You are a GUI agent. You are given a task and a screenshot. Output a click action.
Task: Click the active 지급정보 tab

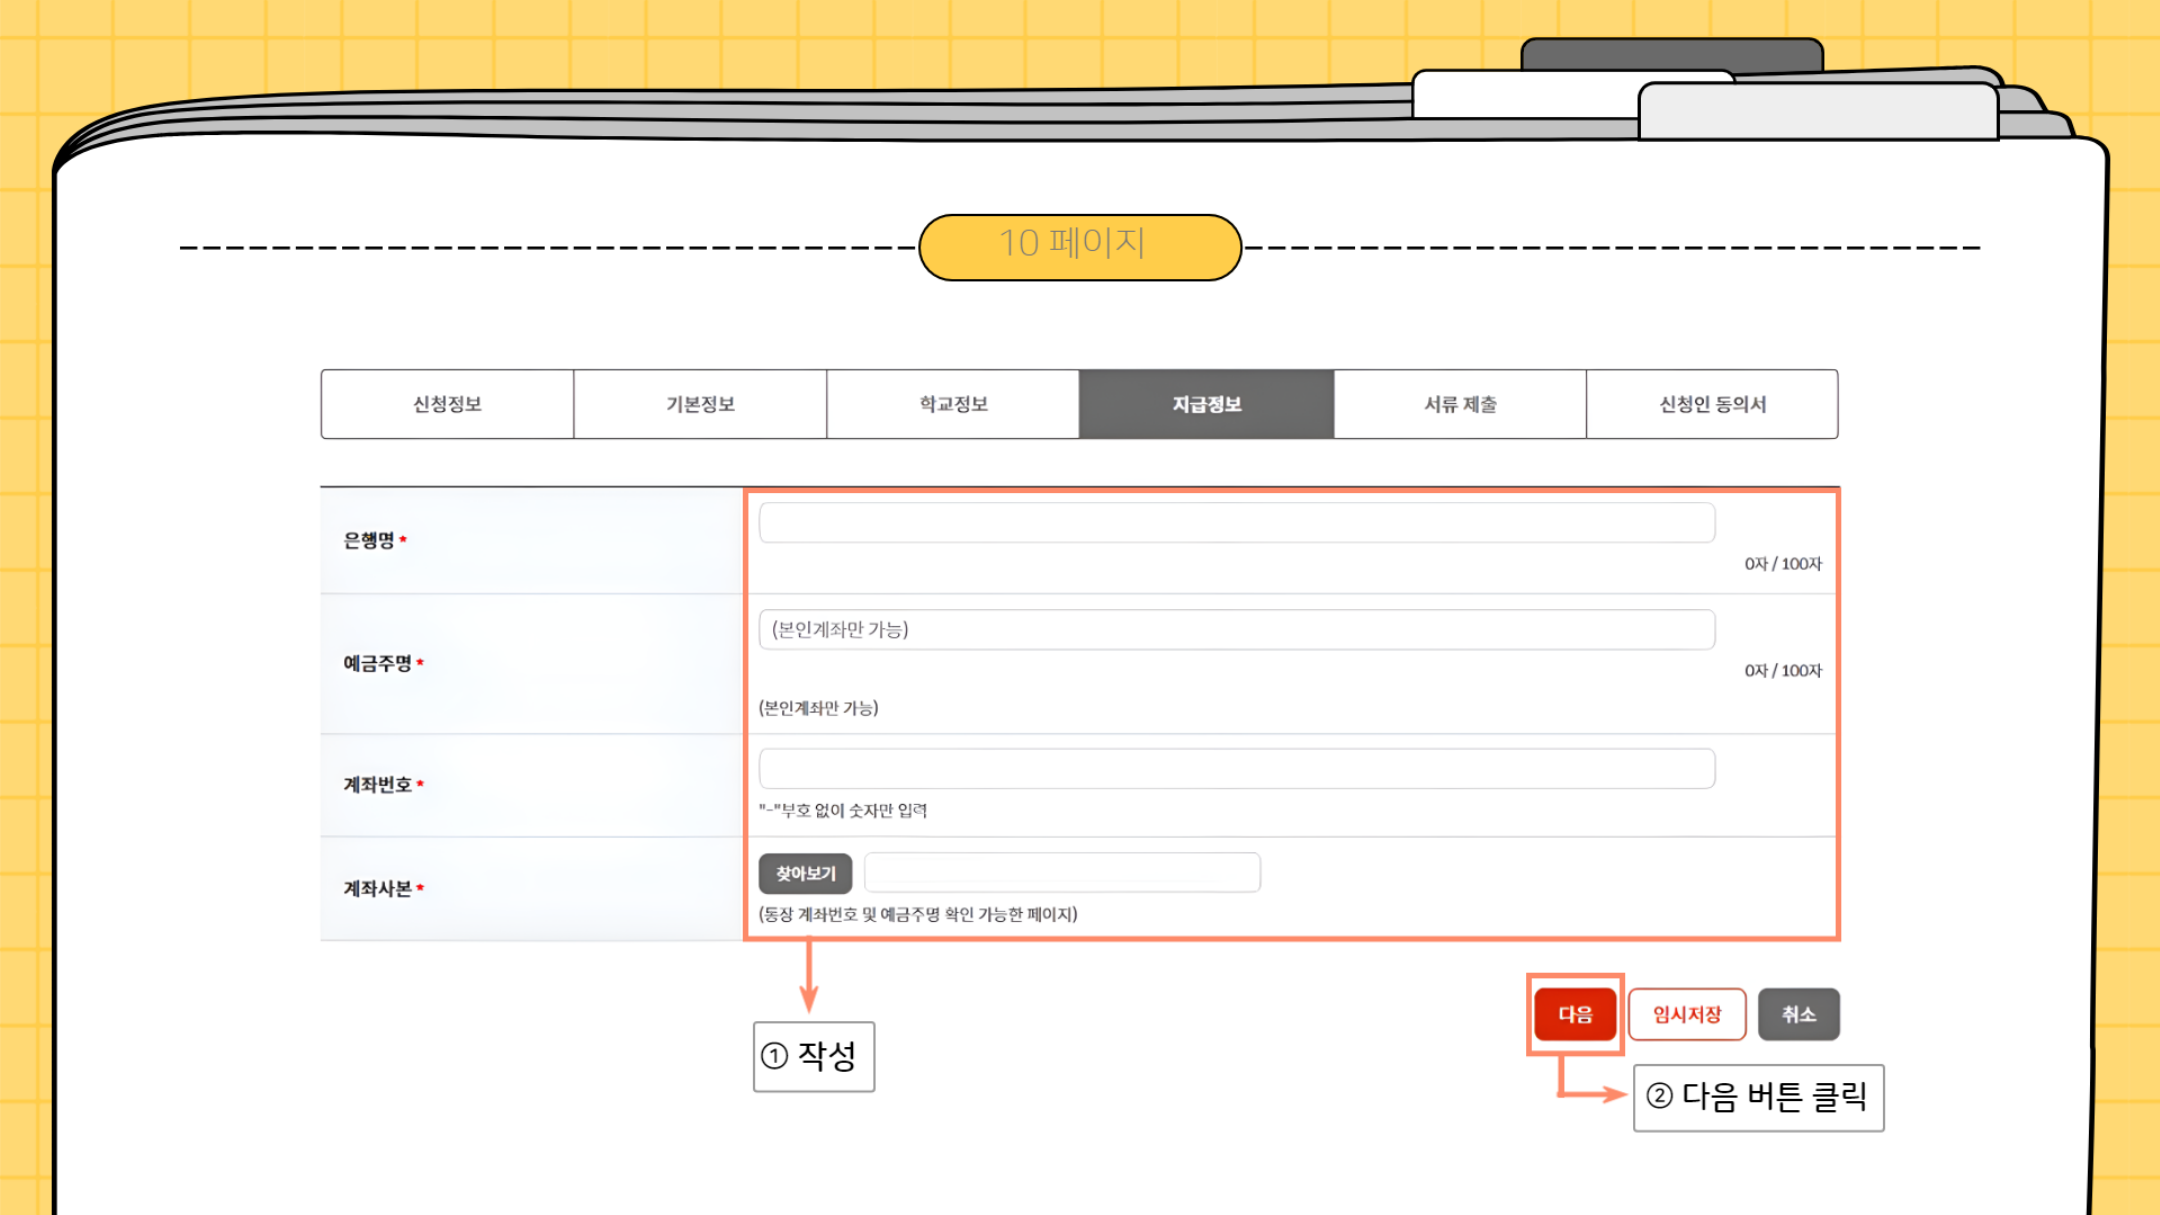tap(1206, 404)
